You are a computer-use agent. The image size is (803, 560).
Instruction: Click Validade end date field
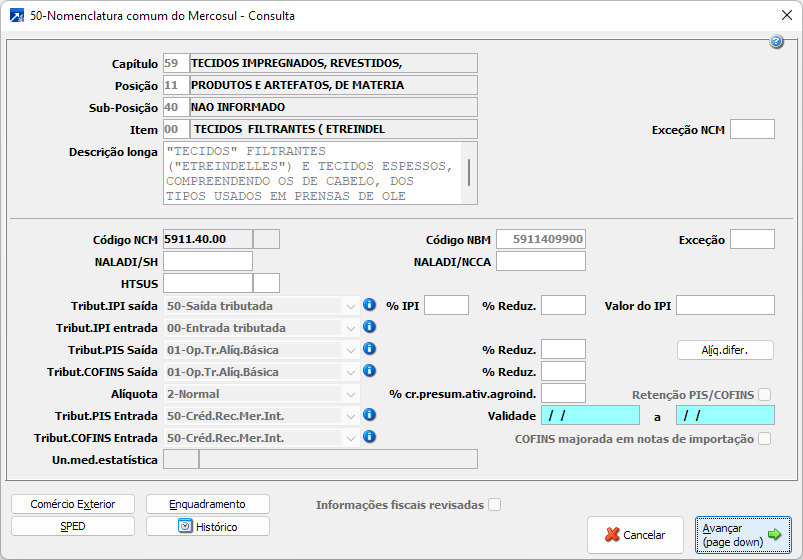click(725, 416)
